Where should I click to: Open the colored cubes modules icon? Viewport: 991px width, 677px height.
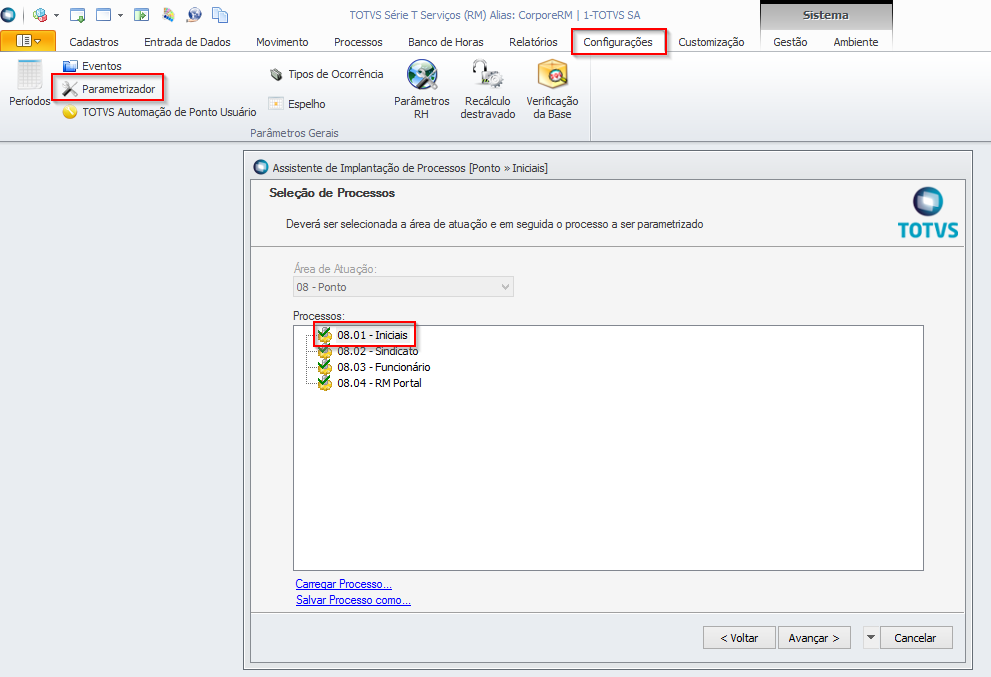40,15
